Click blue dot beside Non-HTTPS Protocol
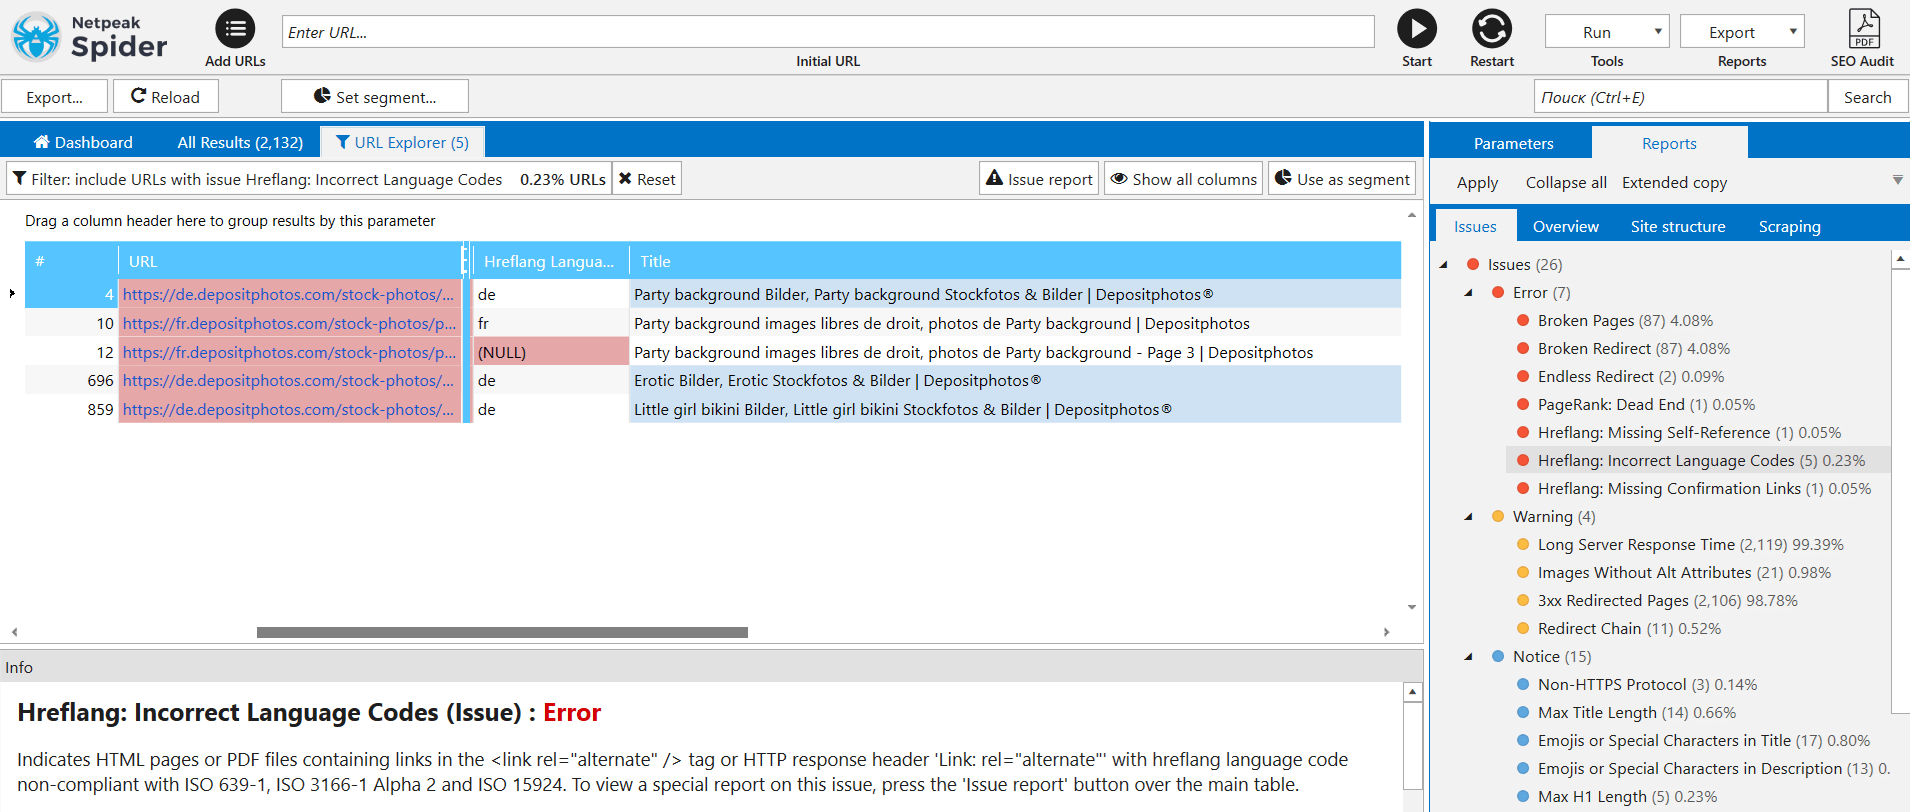 pyautogui.click(x=1523, y=685)
